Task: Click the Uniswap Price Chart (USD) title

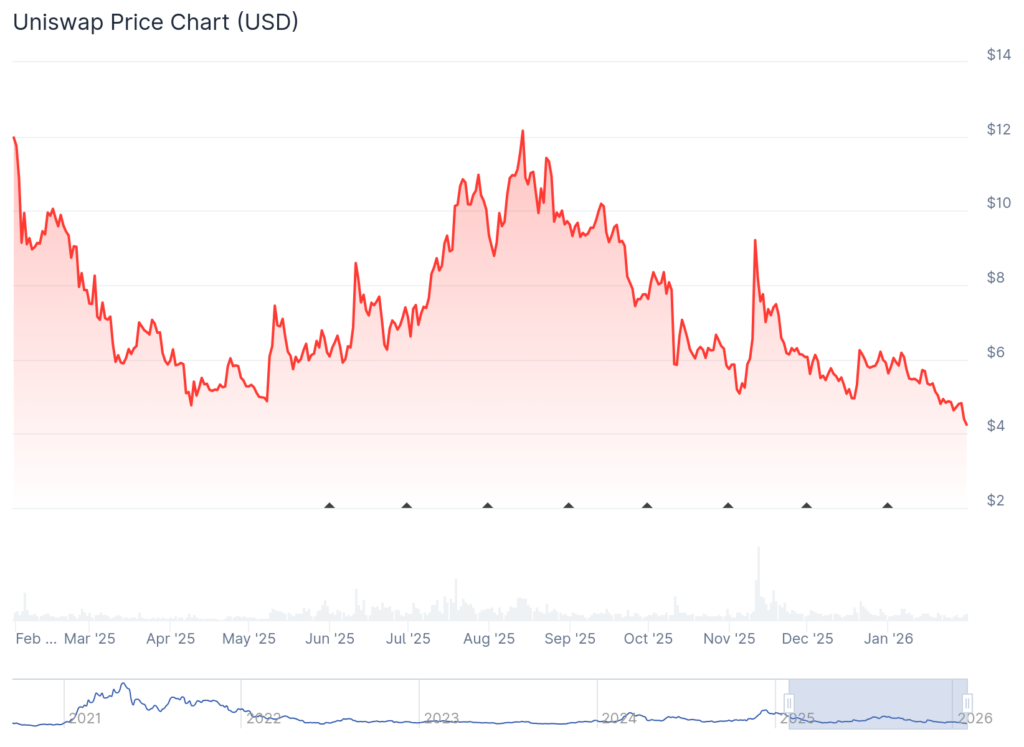Action: click(x=155, y=22)
